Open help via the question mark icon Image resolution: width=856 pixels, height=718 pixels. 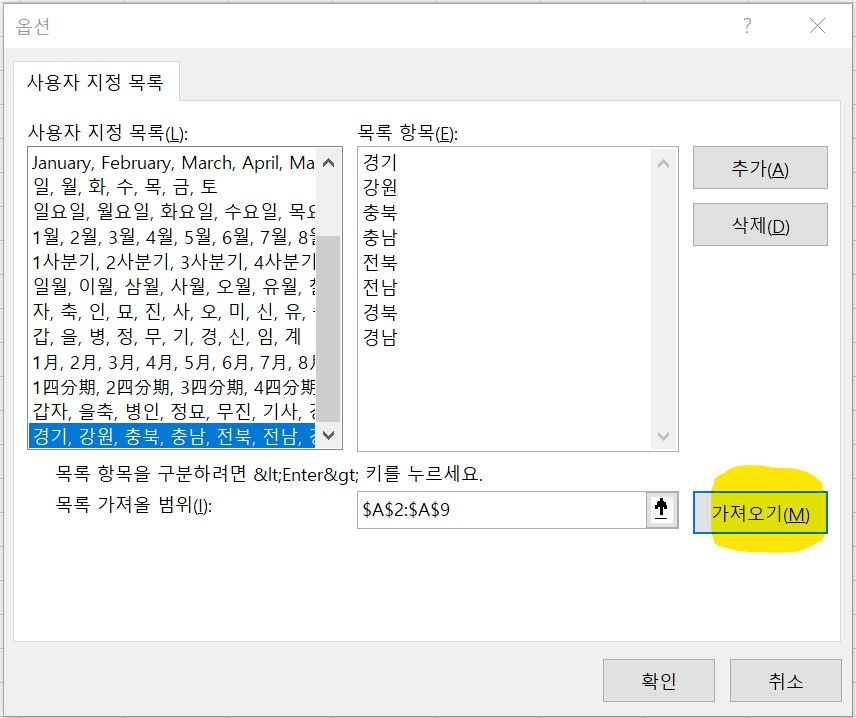click(746, 26)
